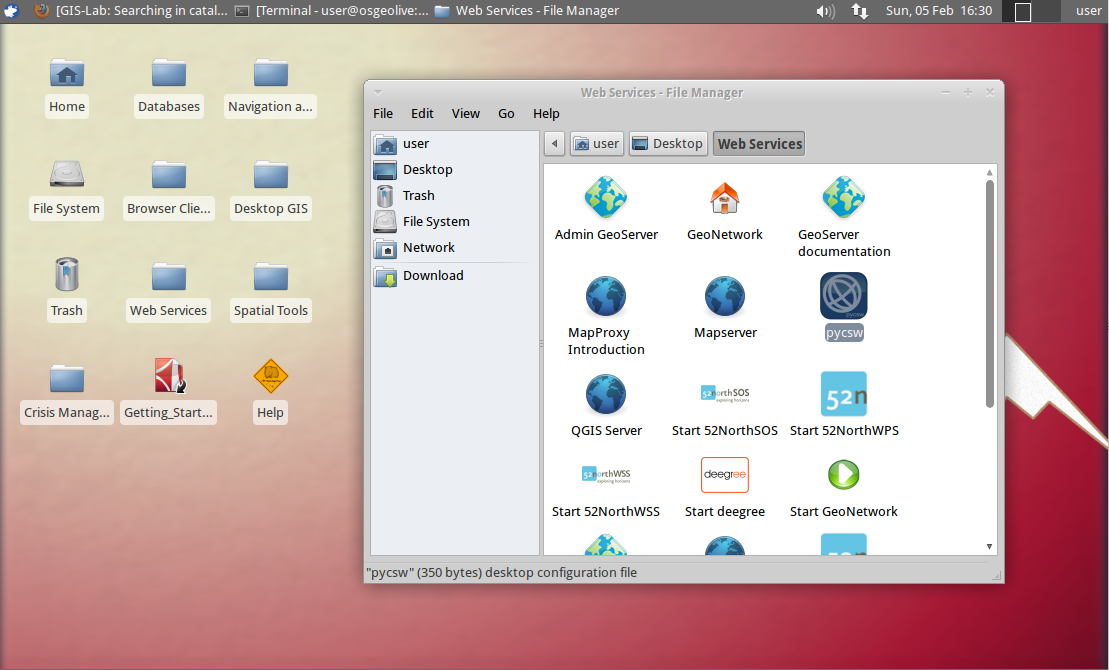This screenshot has height=670, width=1109.
Task: Select the Start deegree icon
Action: [725, 475]
